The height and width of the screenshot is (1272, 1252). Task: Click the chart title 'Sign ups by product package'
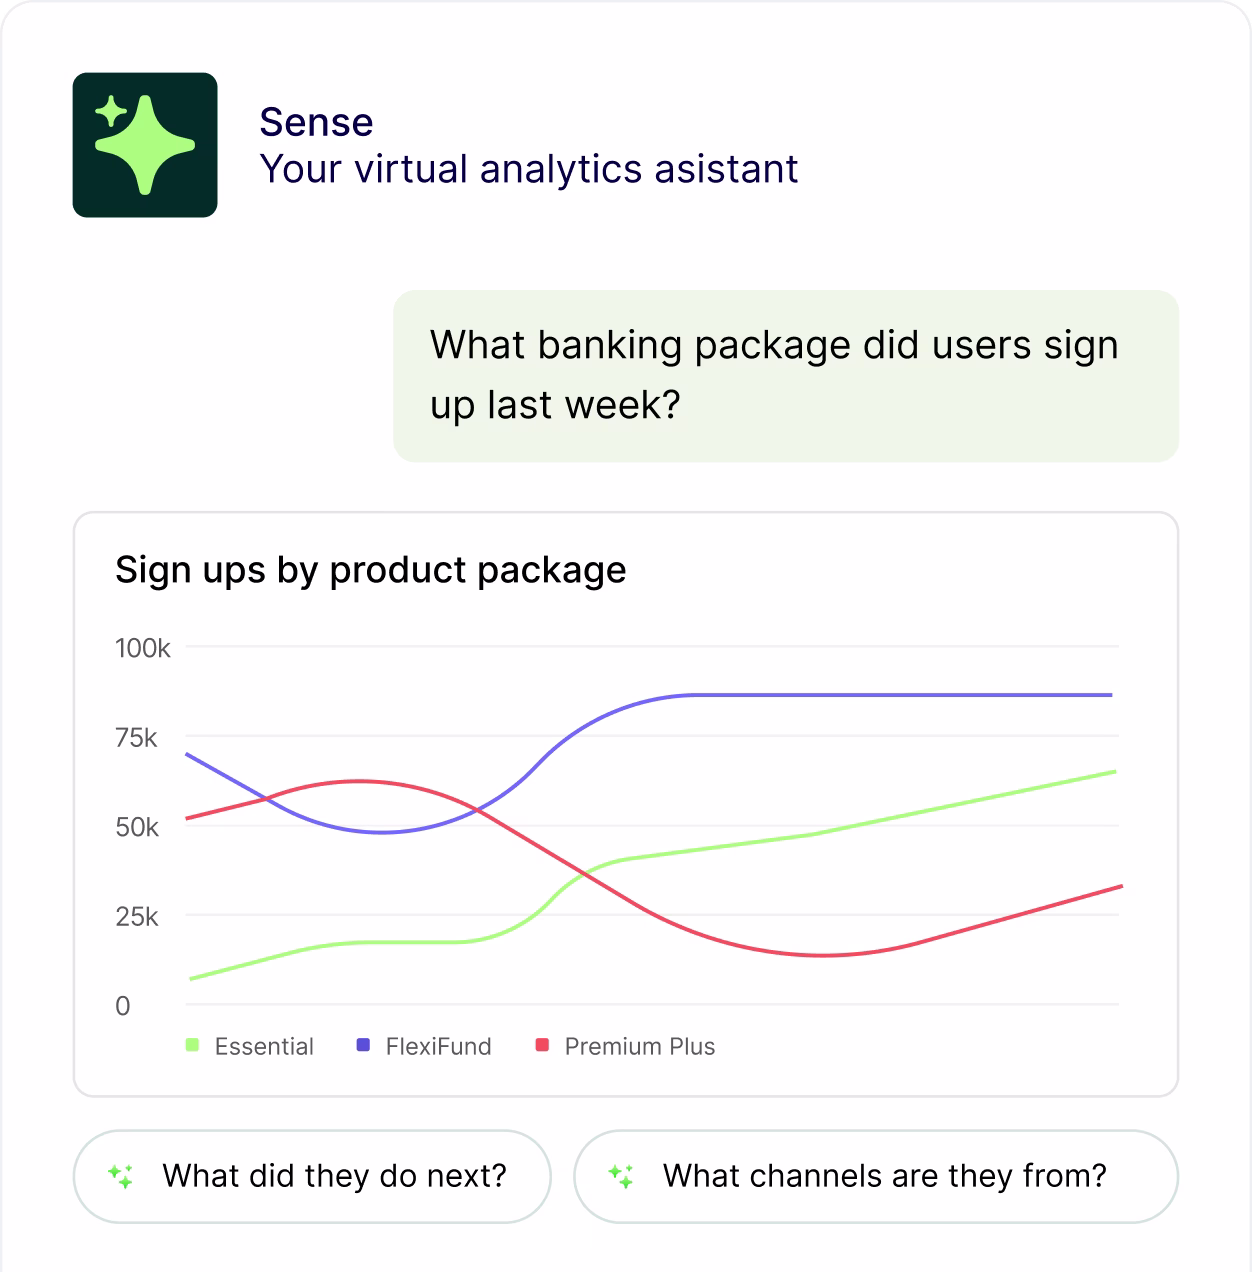coord(371,569)
